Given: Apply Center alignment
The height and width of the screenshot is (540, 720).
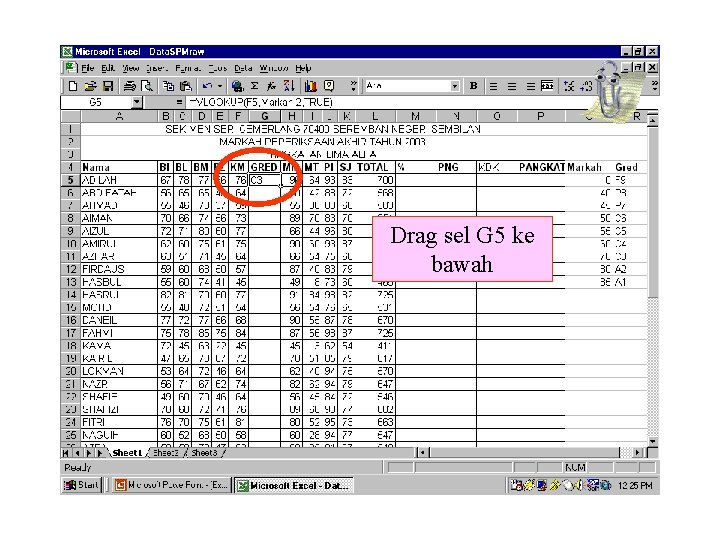Looking at the screenshot, I should (x=512, y=86).
